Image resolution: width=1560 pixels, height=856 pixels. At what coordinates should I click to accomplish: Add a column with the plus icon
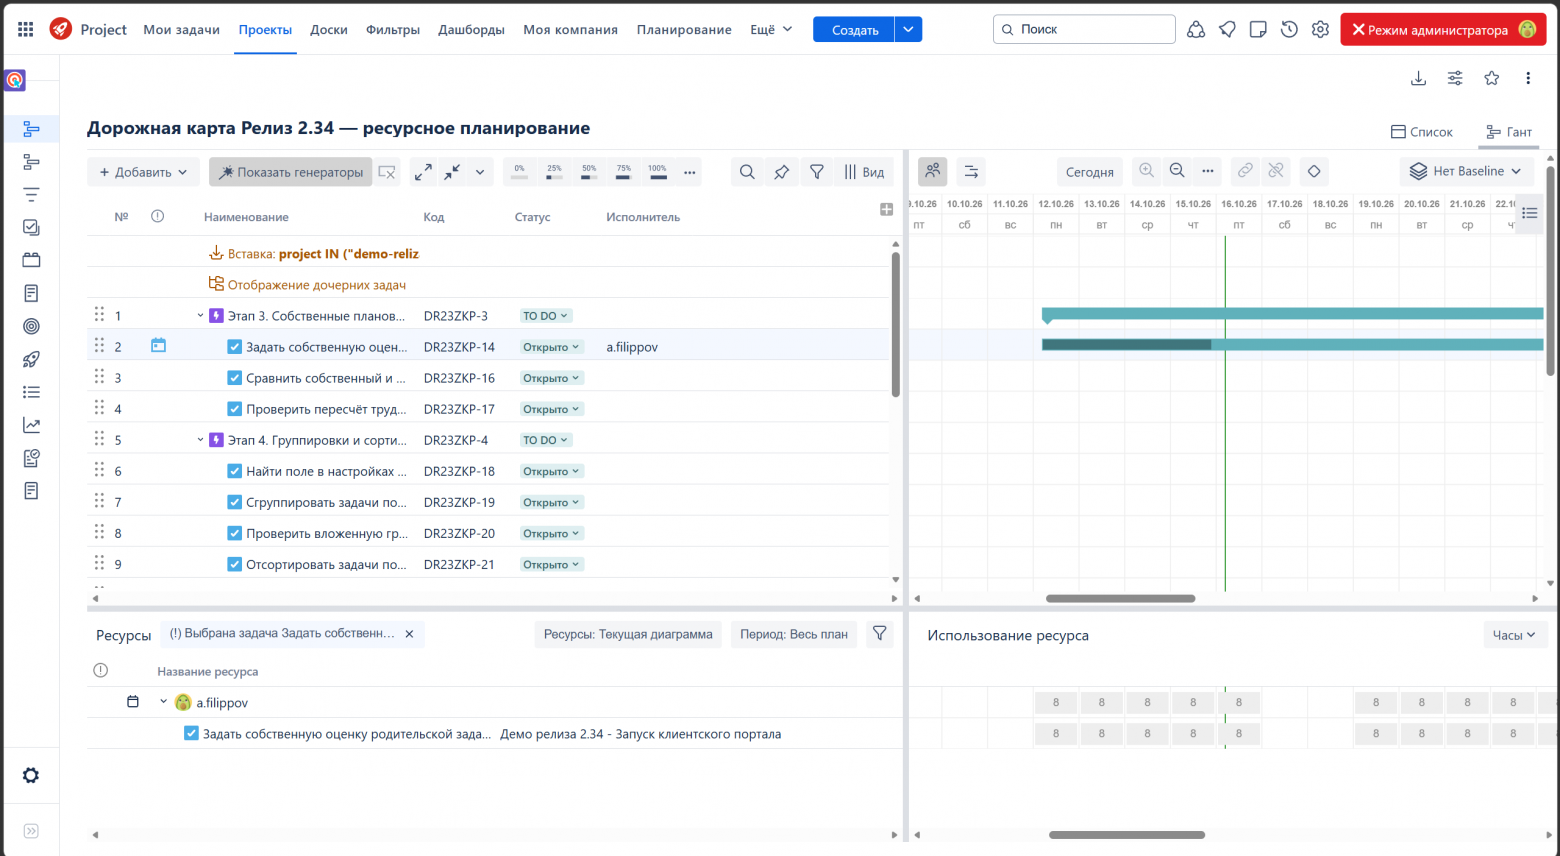pyautogui.click(x=886, y=209)
